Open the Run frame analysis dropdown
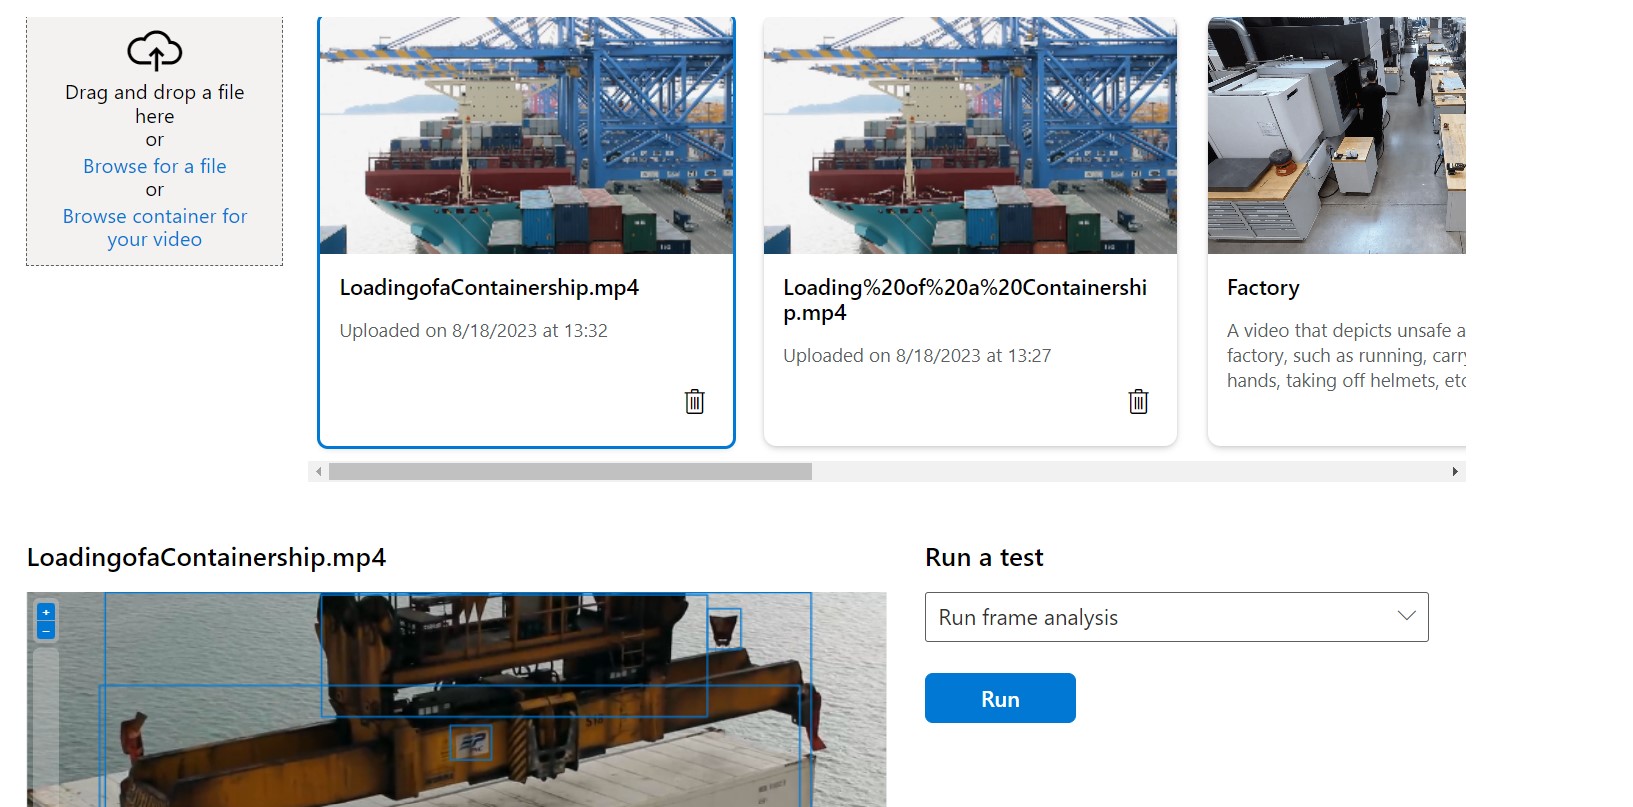1633x807 pixels. pos(1176,617)
